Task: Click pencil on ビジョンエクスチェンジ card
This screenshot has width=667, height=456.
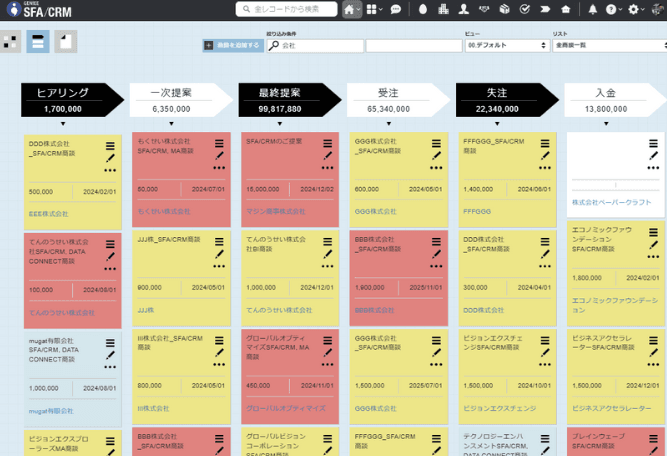Action: (x=545, y=352)
